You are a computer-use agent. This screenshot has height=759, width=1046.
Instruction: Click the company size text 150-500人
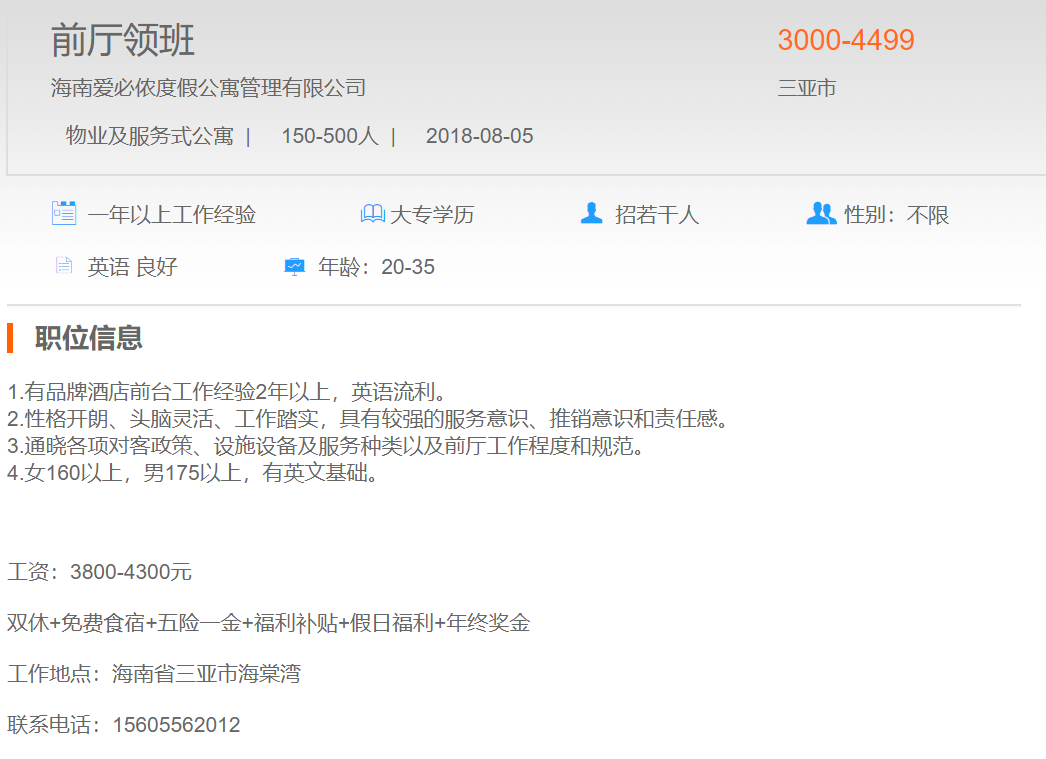pyautogui.click(x=329, y=136)
